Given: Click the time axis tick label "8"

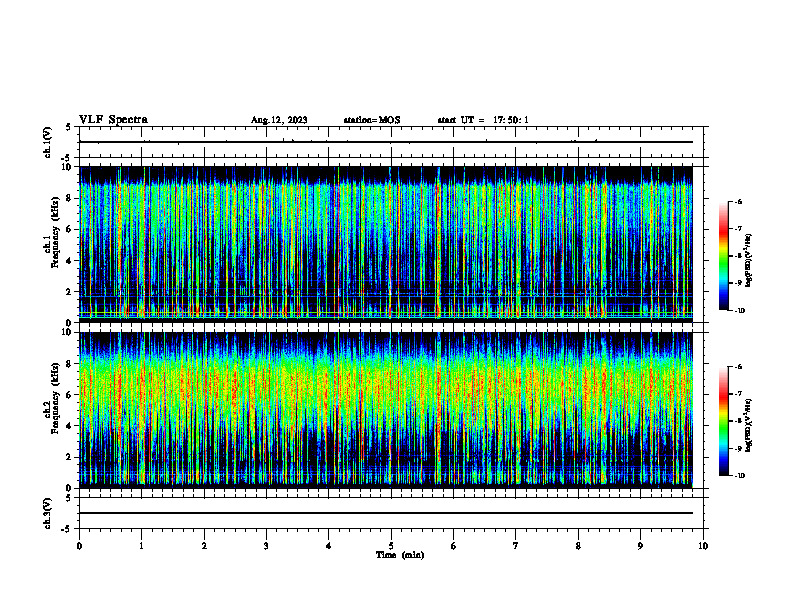Looking at the screenshot, I should [x=578, y=546].
